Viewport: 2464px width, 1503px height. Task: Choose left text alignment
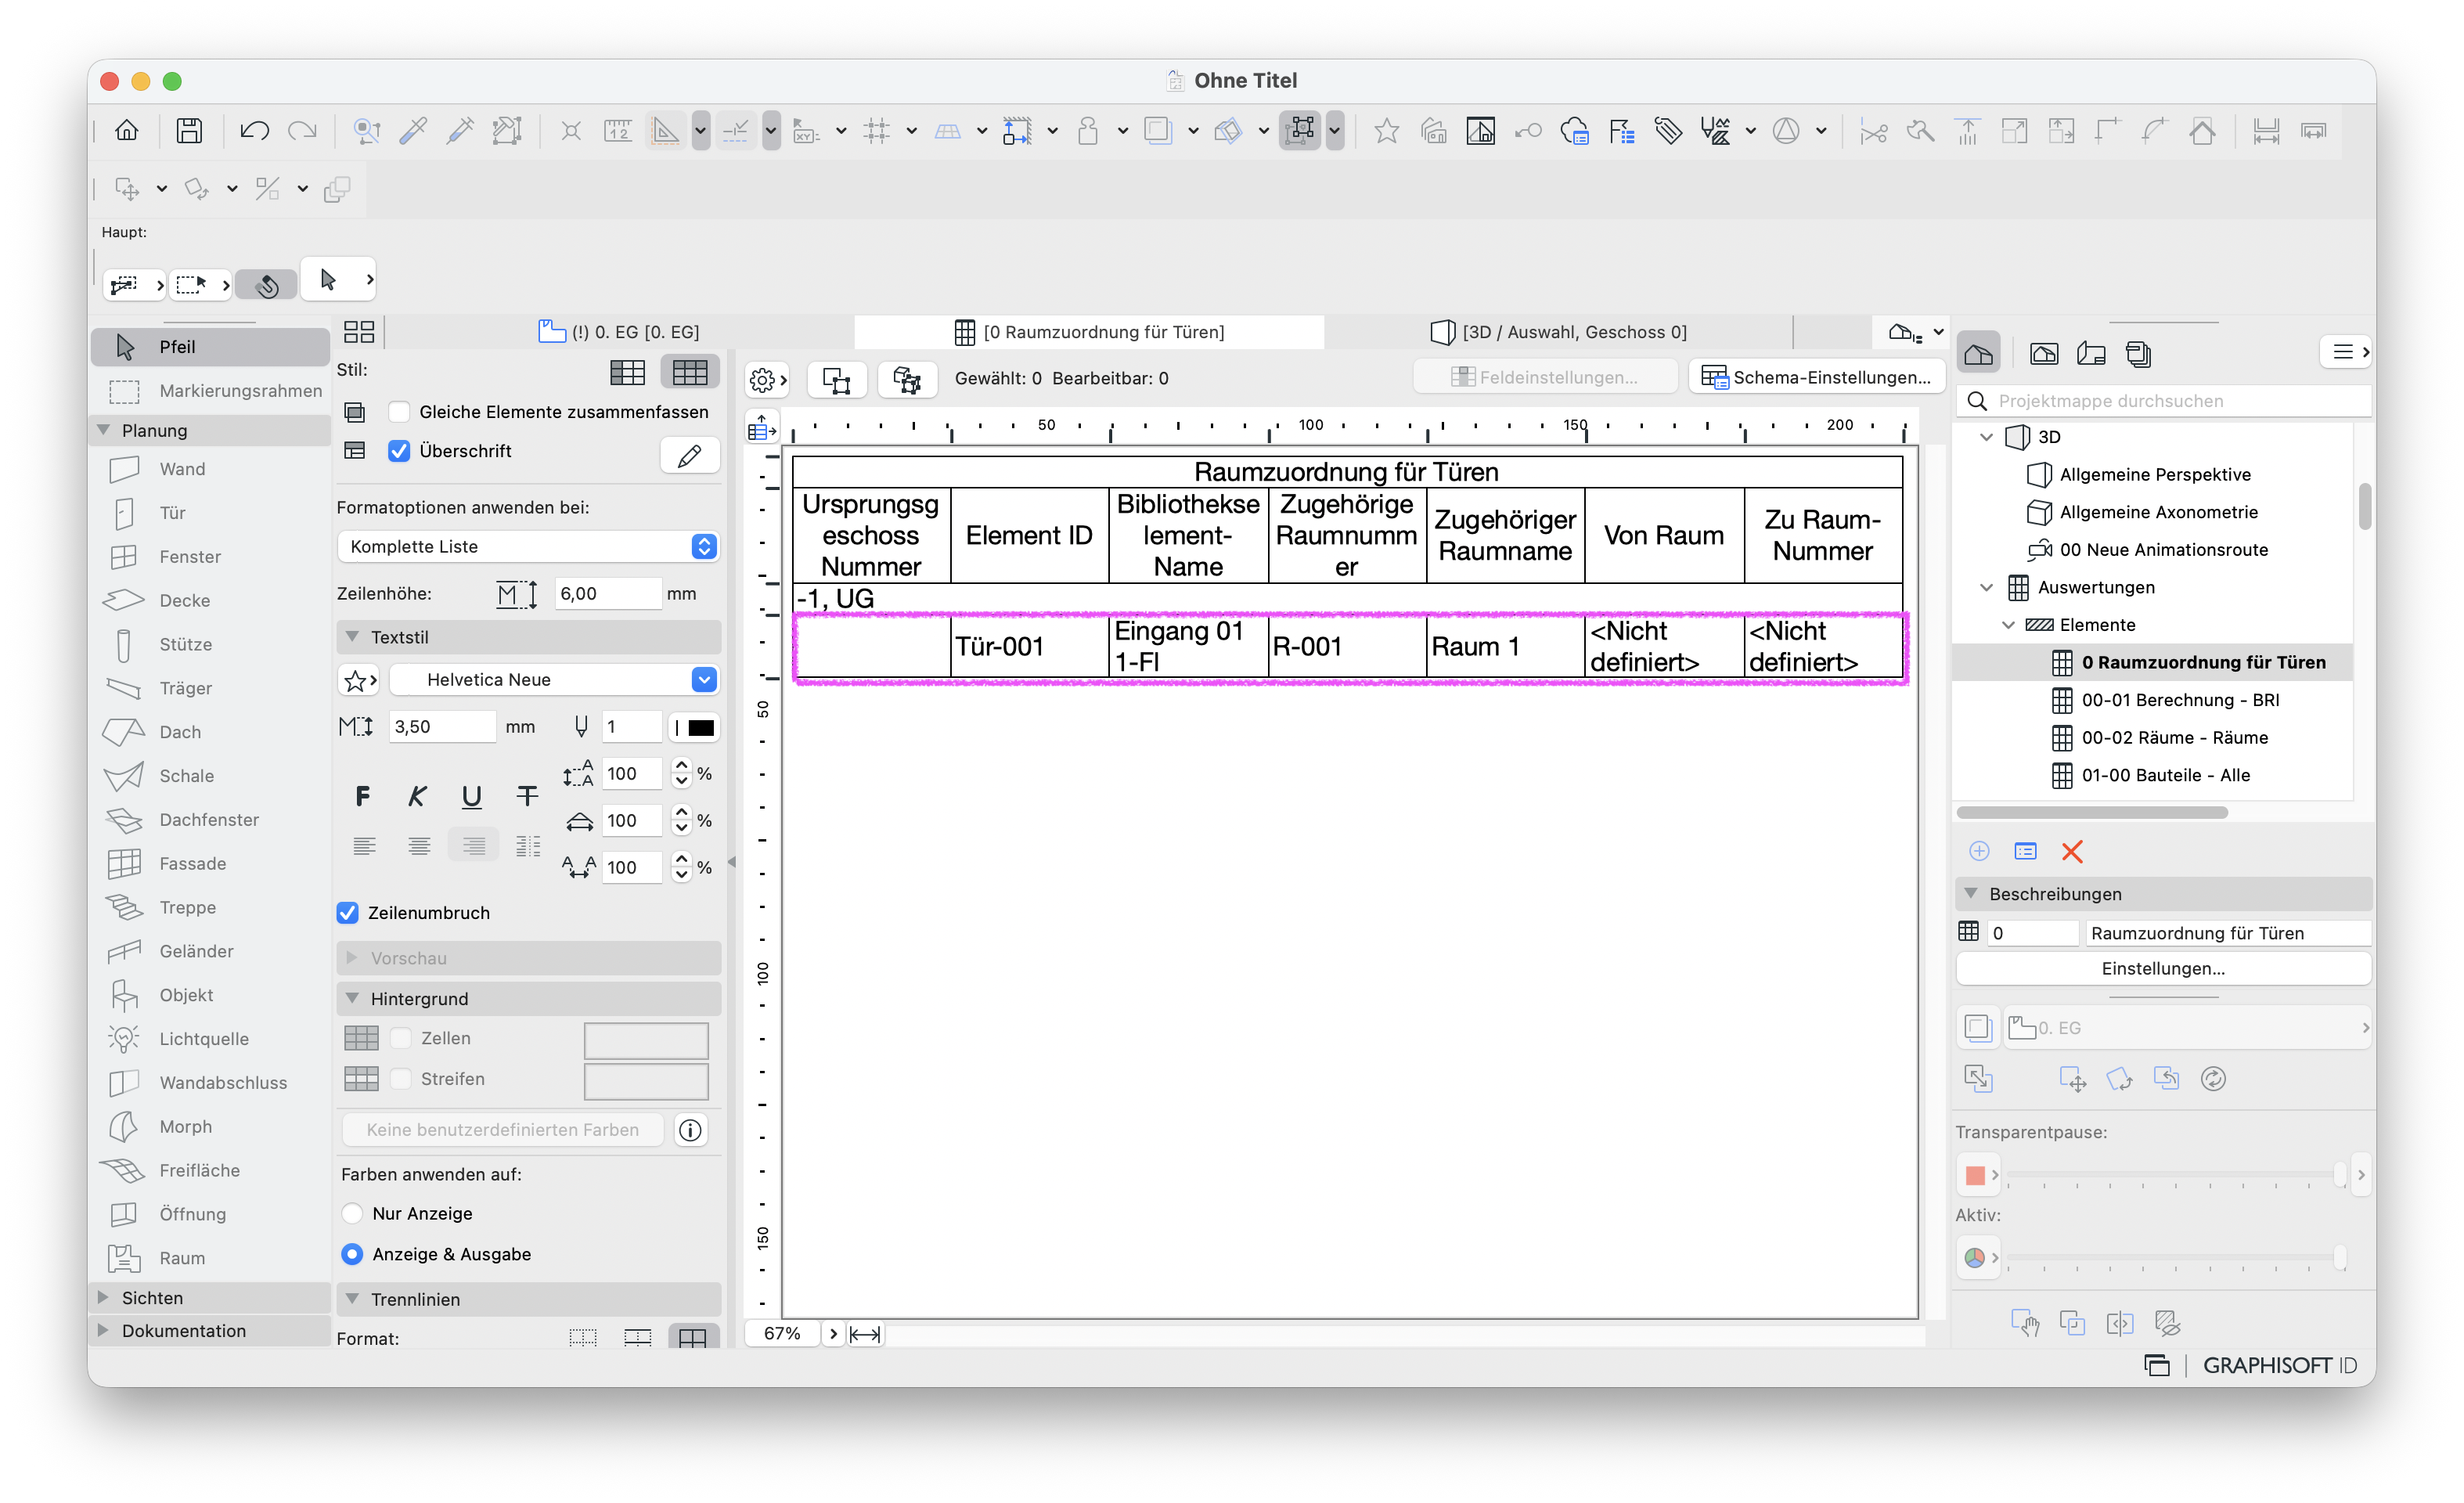365,847
